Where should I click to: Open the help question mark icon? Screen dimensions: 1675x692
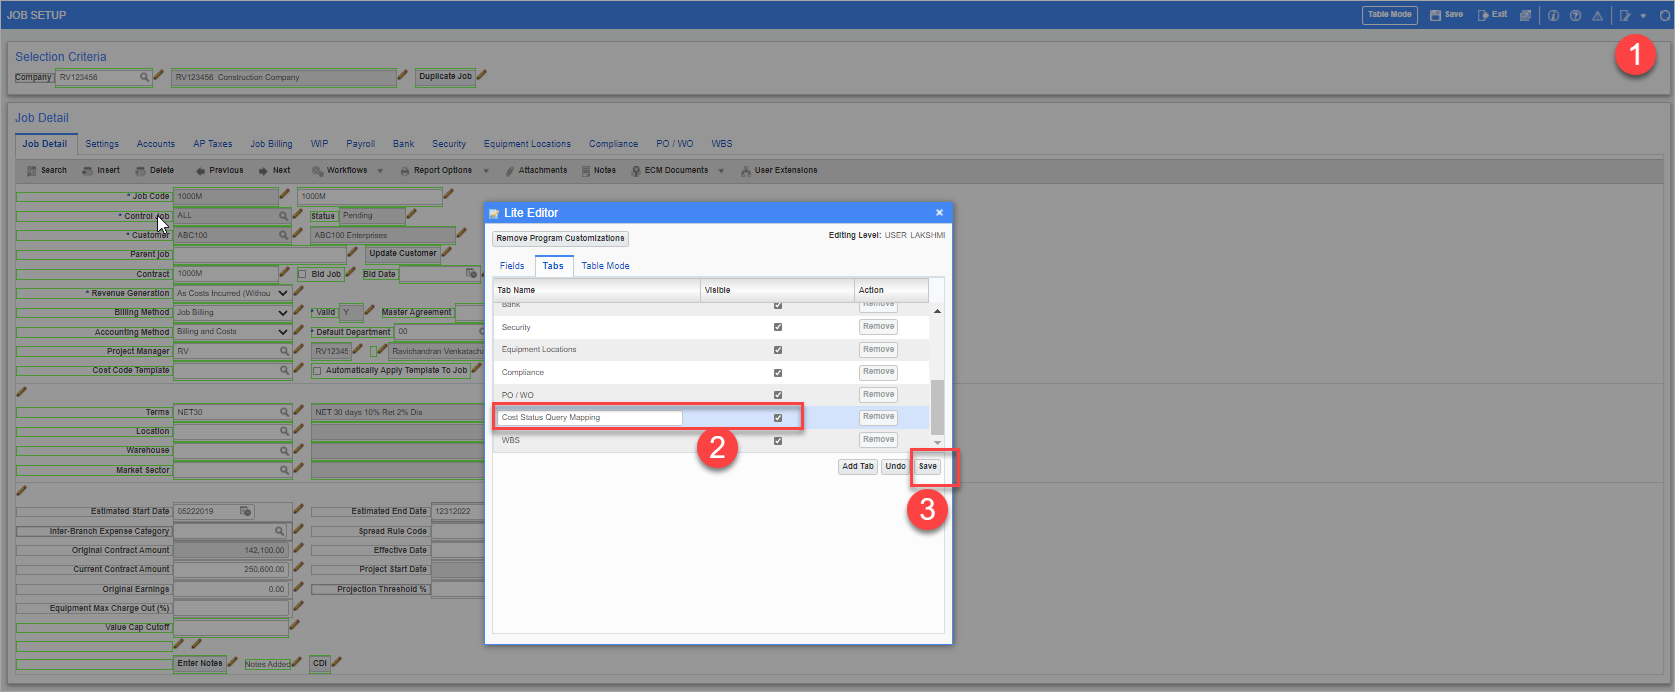(1575, 15)
